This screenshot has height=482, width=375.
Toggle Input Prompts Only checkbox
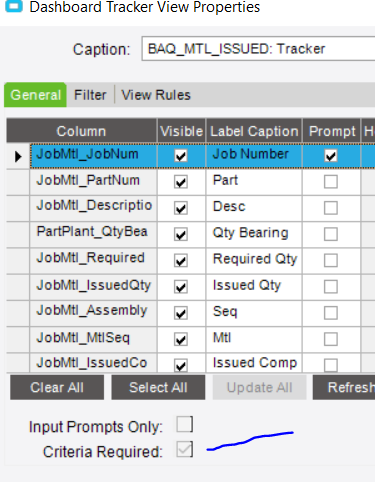(185, 424)
